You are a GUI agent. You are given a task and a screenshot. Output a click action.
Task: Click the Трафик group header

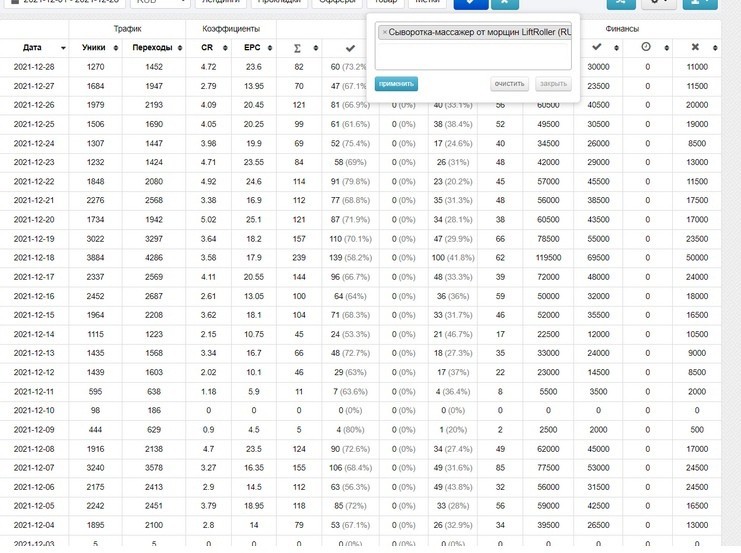[127, 29]
